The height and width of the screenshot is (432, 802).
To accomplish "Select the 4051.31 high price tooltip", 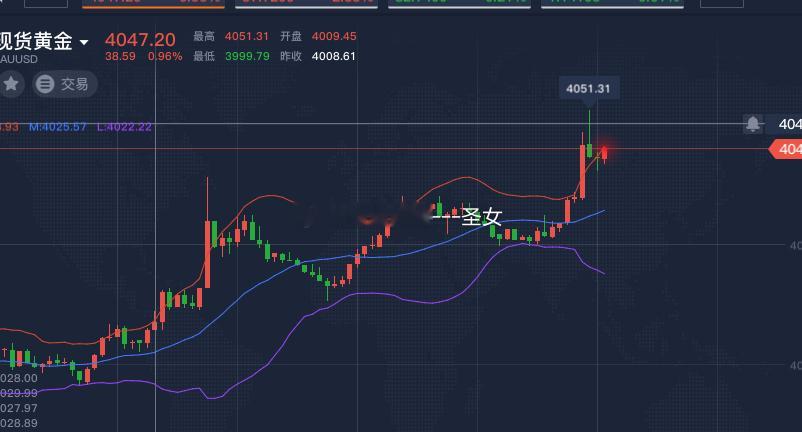I will [x=588, y=88].
